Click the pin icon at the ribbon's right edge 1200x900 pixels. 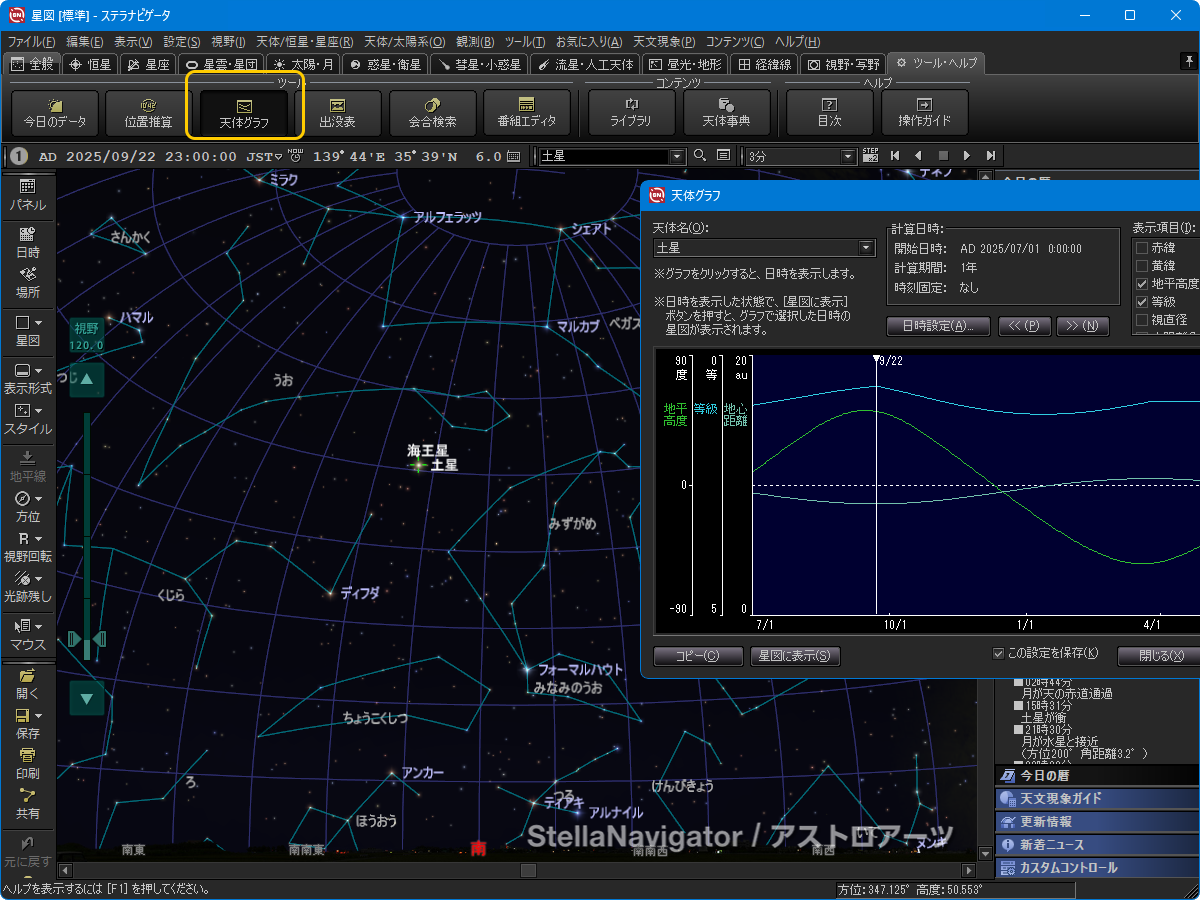click(x=1188, y=62)
